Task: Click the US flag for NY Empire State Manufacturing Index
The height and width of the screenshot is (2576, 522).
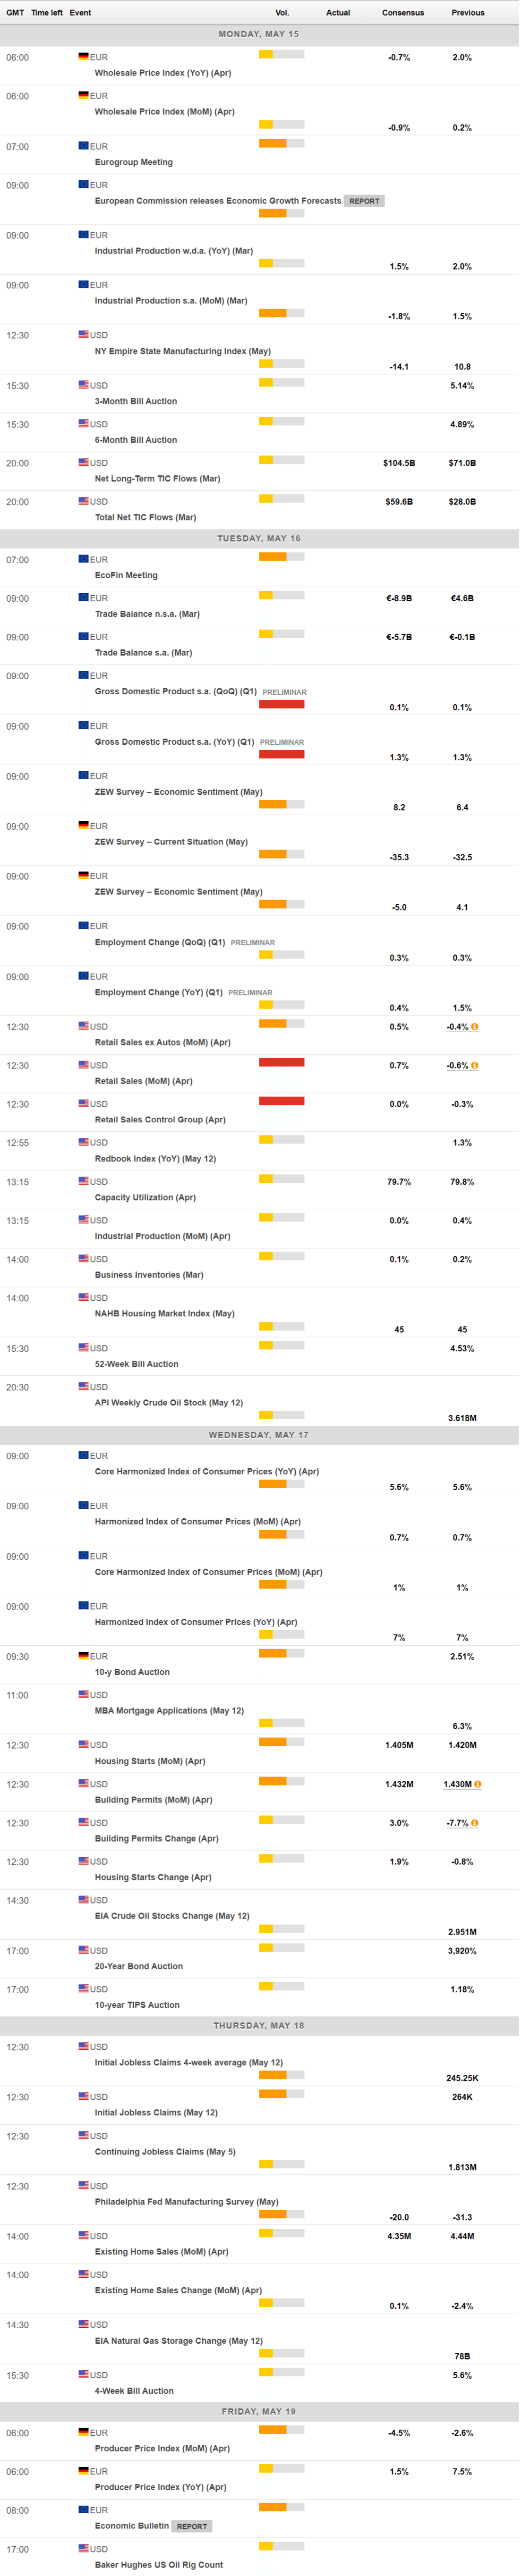Action: click(84, 335)
